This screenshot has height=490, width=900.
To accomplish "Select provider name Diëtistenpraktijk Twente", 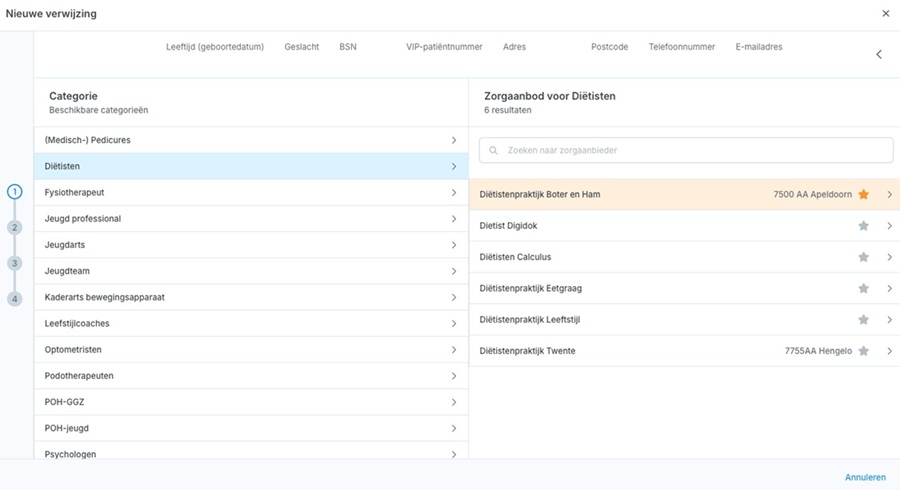I will pyautogui.click(x=527, y=351).
